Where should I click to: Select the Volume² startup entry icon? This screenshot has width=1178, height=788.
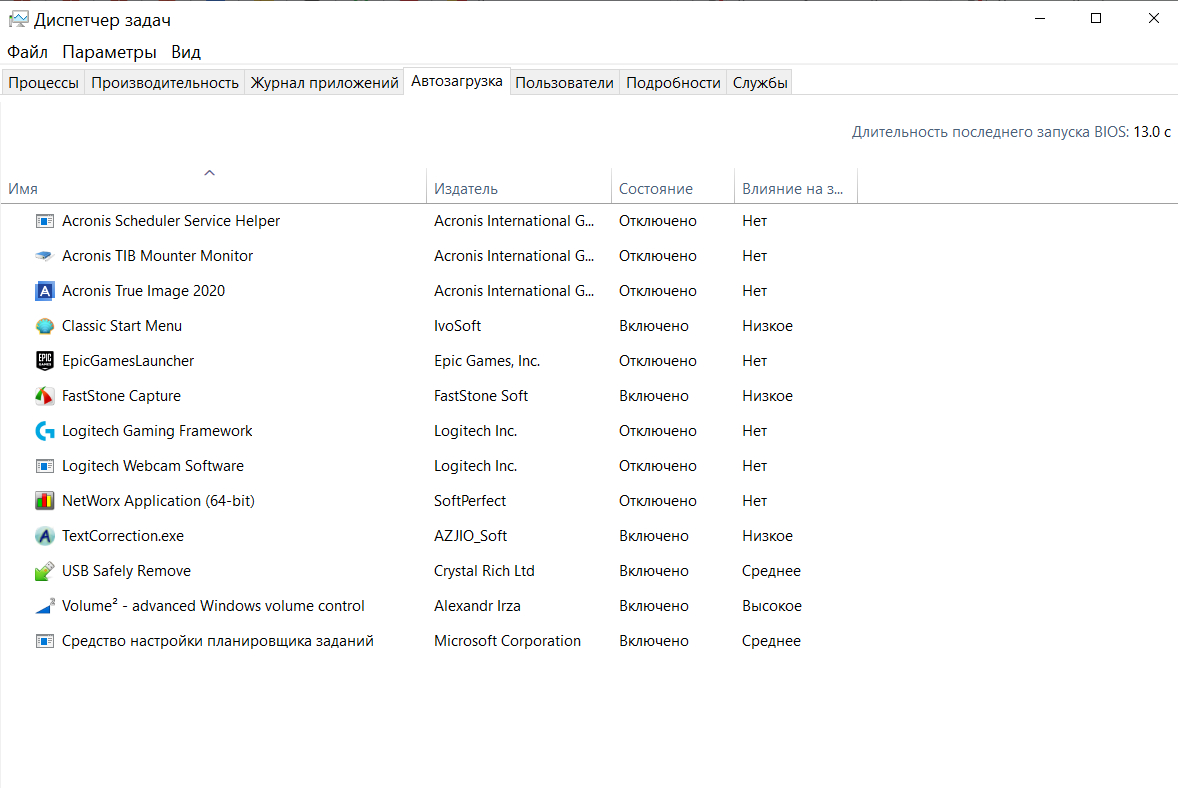[x=44, y=606]
